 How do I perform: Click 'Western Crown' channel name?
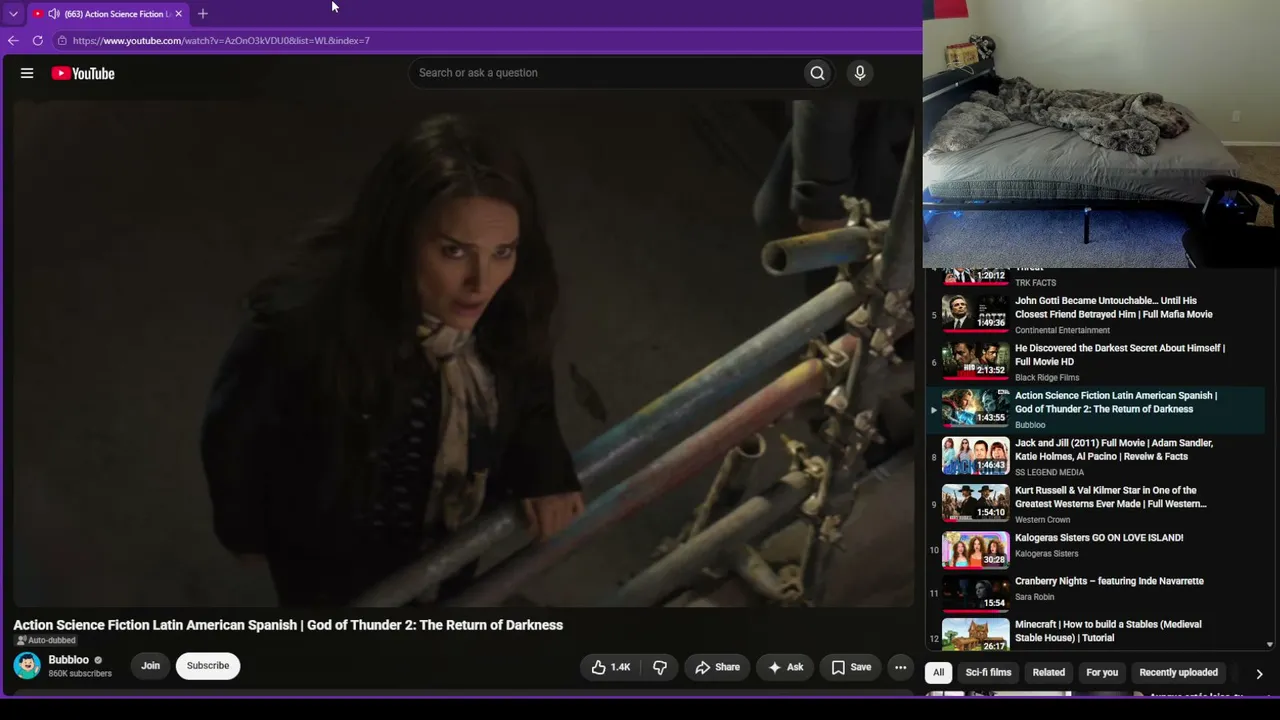tap(1042, 520)
